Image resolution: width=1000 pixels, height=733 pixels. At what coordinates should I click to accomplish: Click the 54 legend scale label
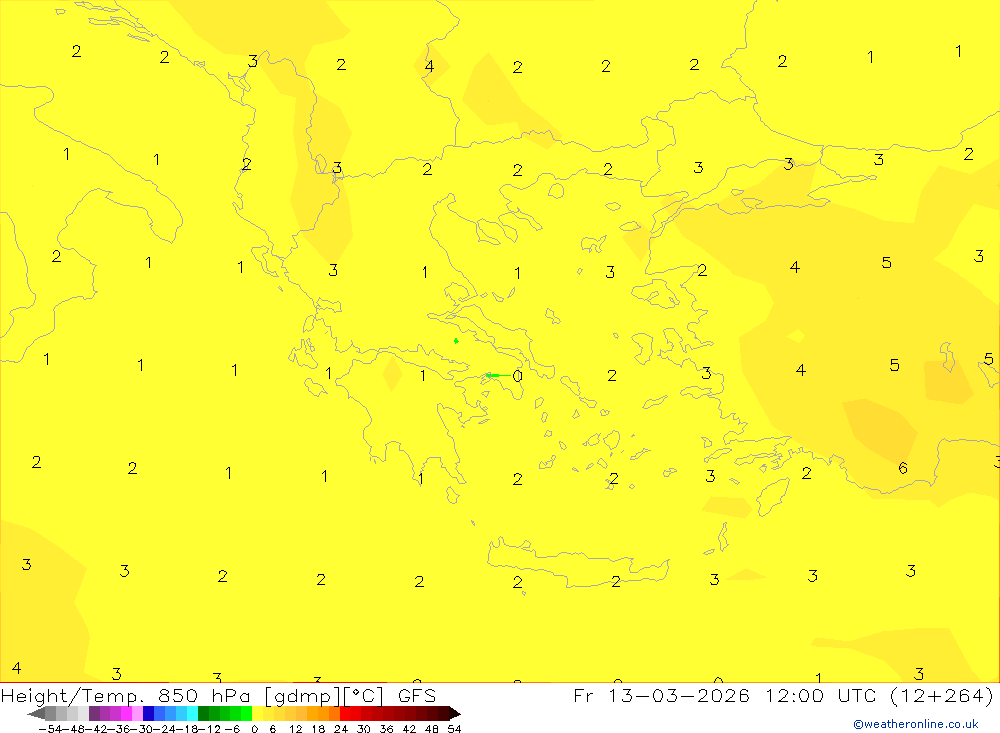tap(454, 729)
